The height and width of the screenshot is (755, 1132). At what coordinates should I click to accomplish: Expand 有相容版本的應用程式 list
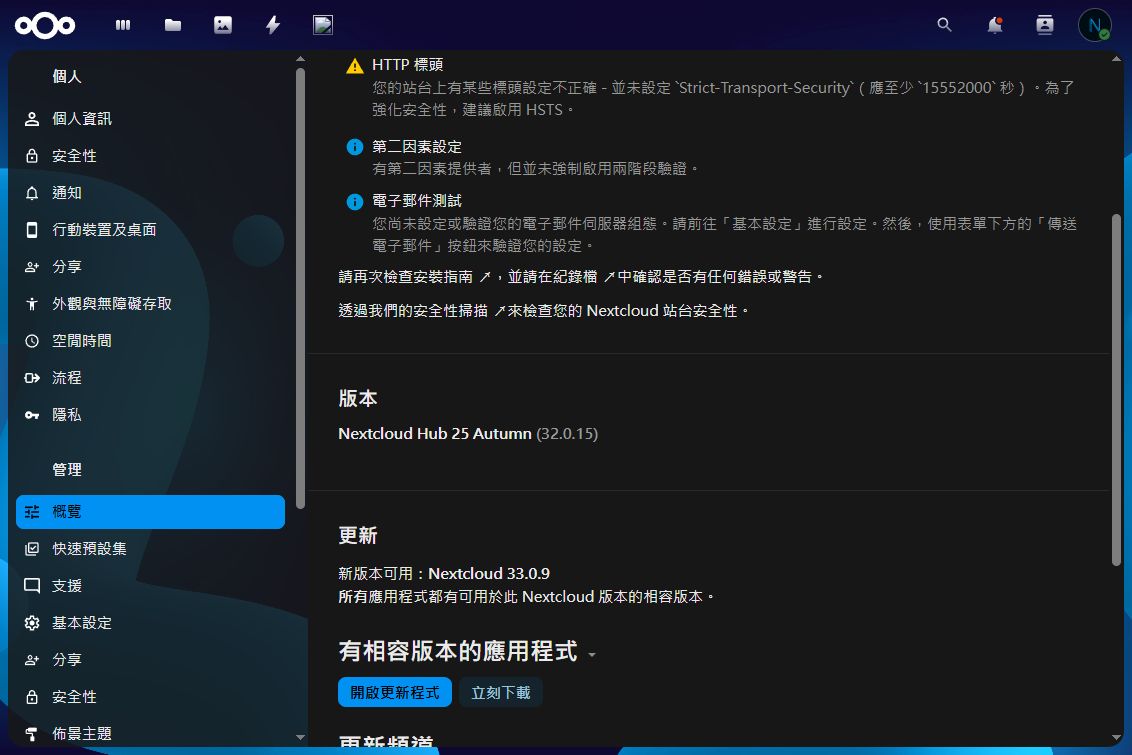467,652
